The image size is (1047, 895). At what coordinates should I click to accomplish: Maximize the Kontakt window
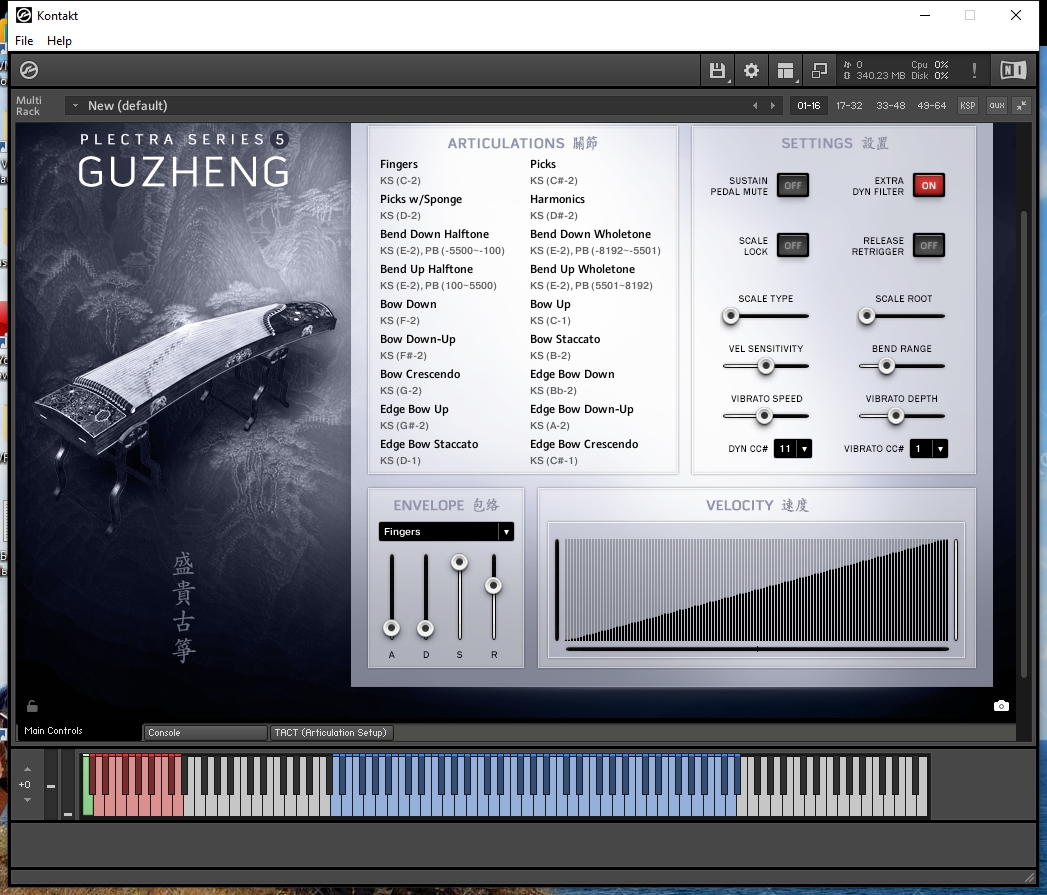tap(970, 15)
